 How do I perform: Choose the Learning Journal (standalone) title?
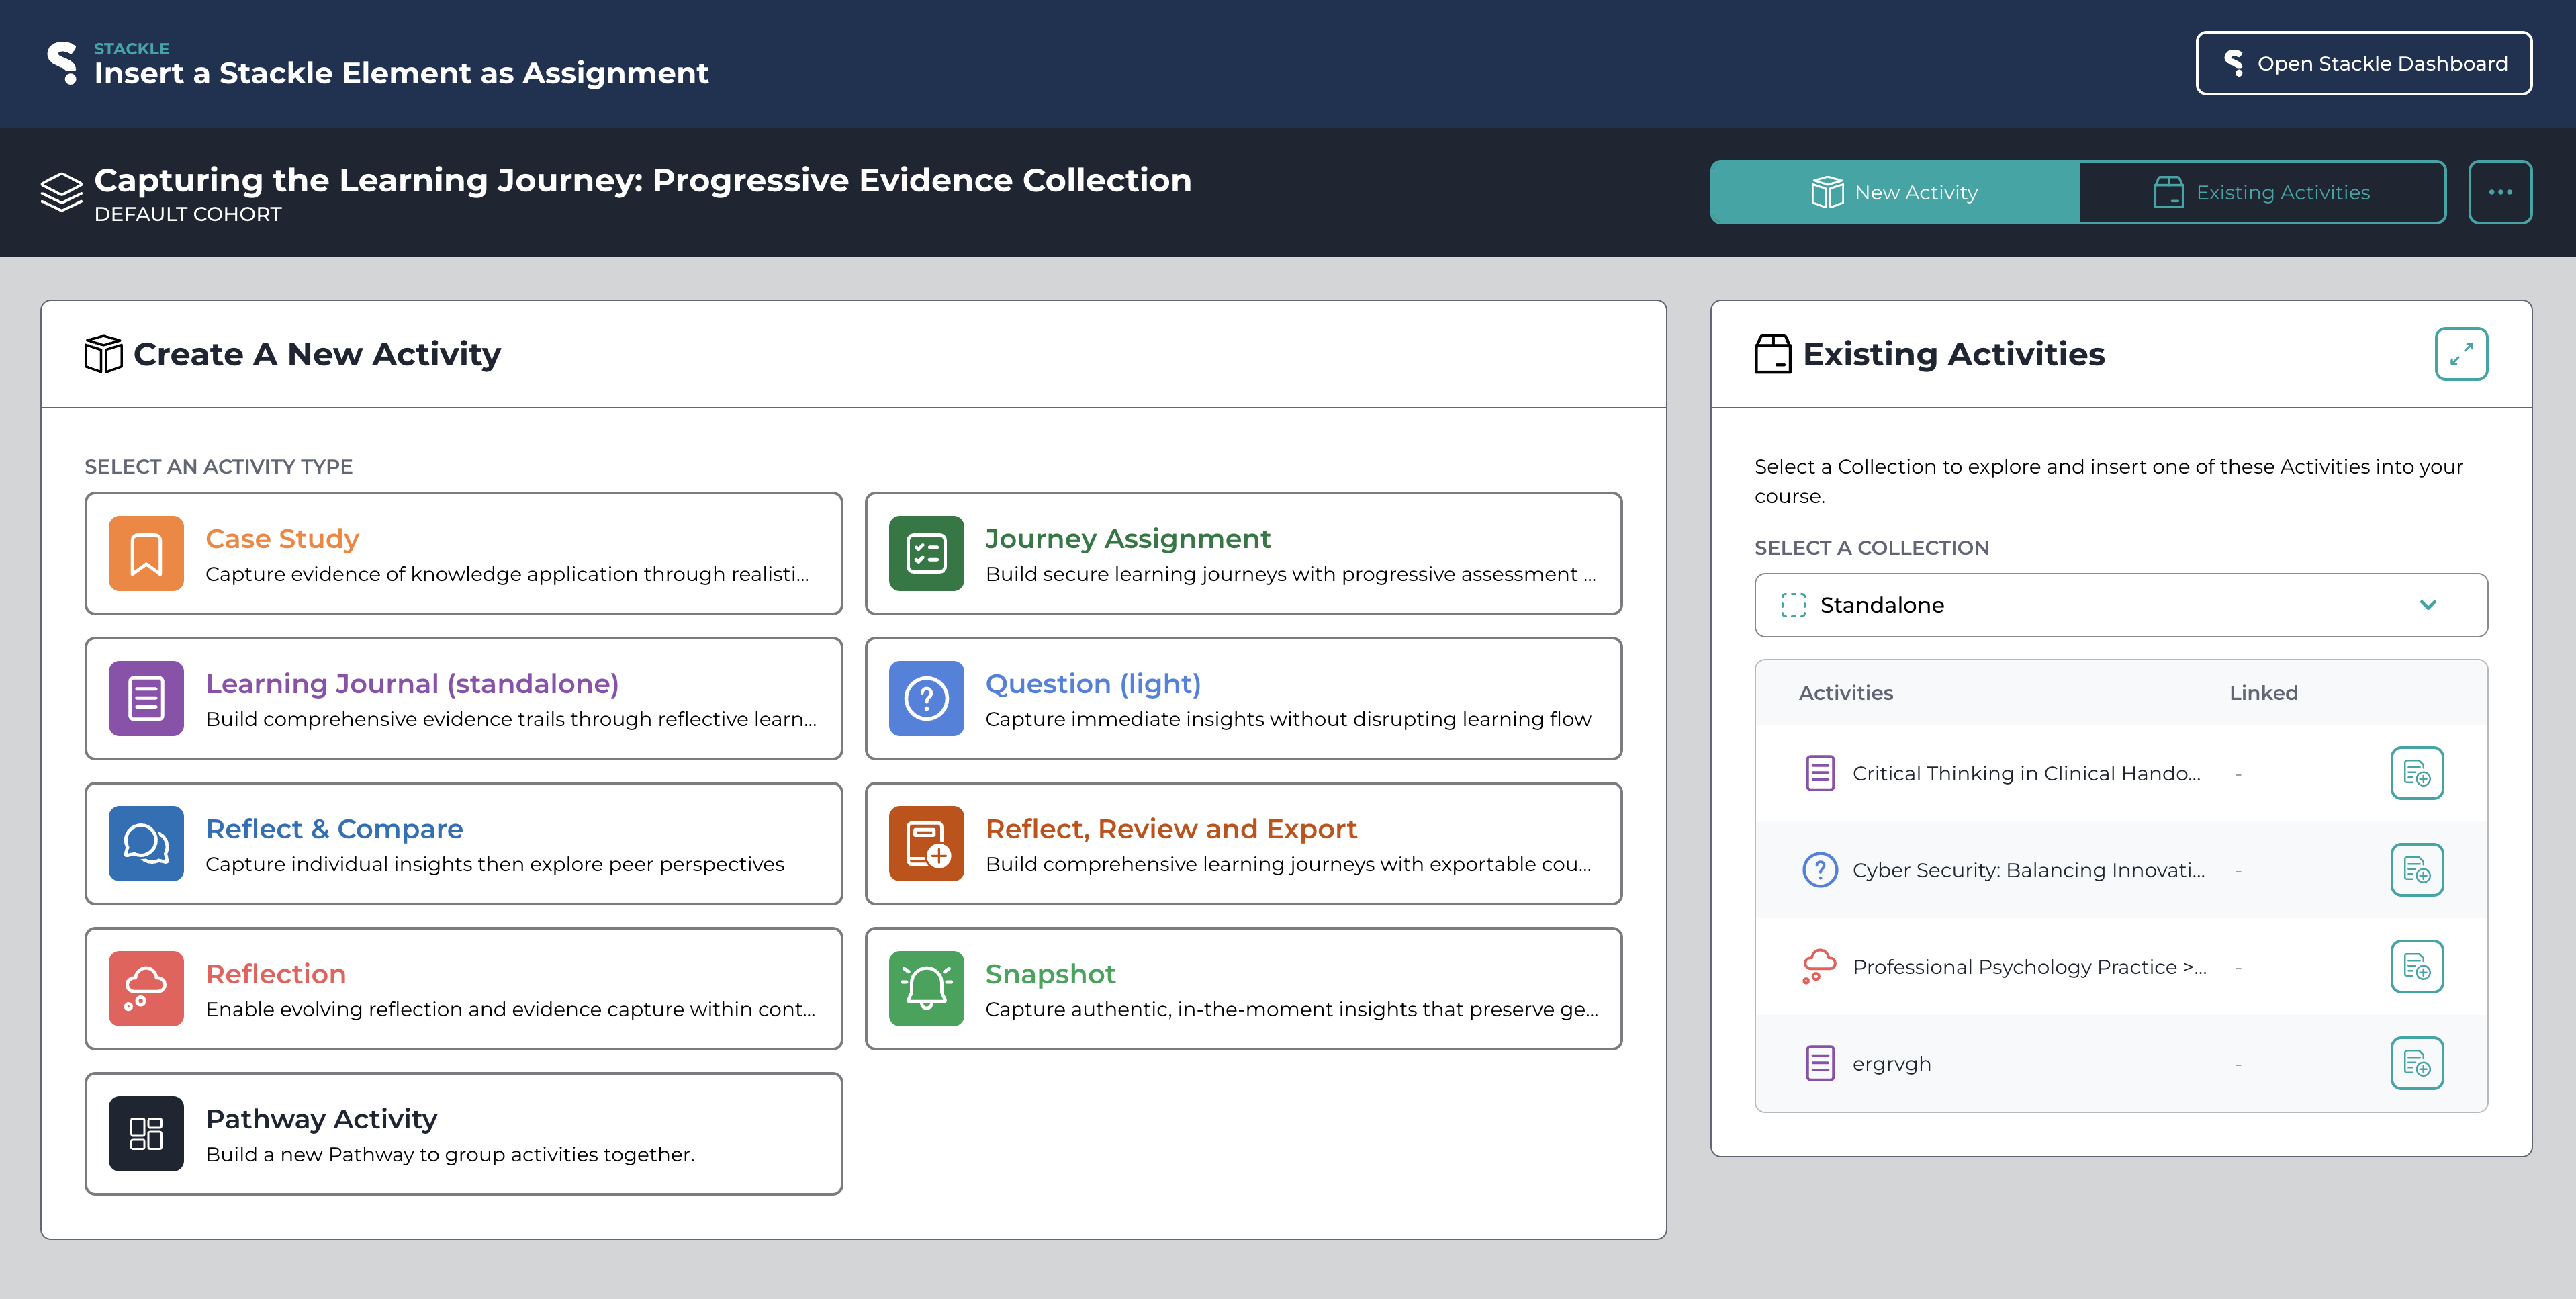coord(412,683)
